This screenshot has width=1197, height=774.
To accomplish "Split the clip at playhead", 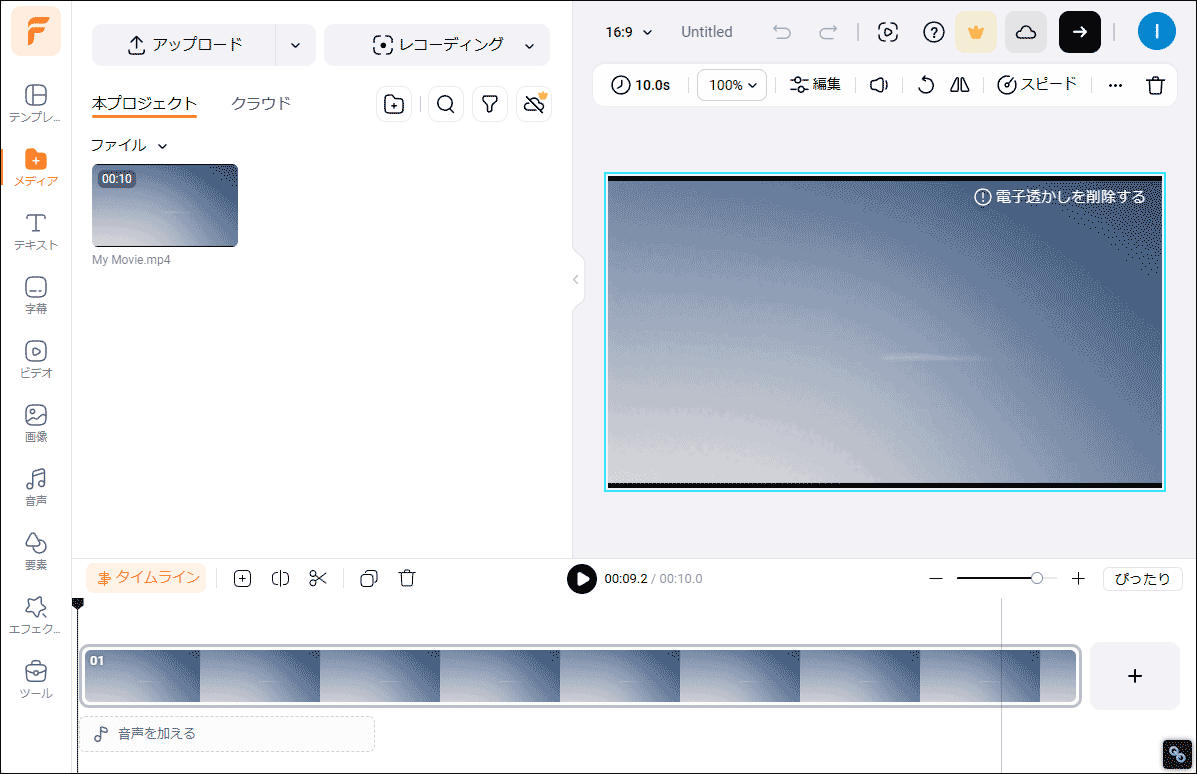I will click(280, 579).
